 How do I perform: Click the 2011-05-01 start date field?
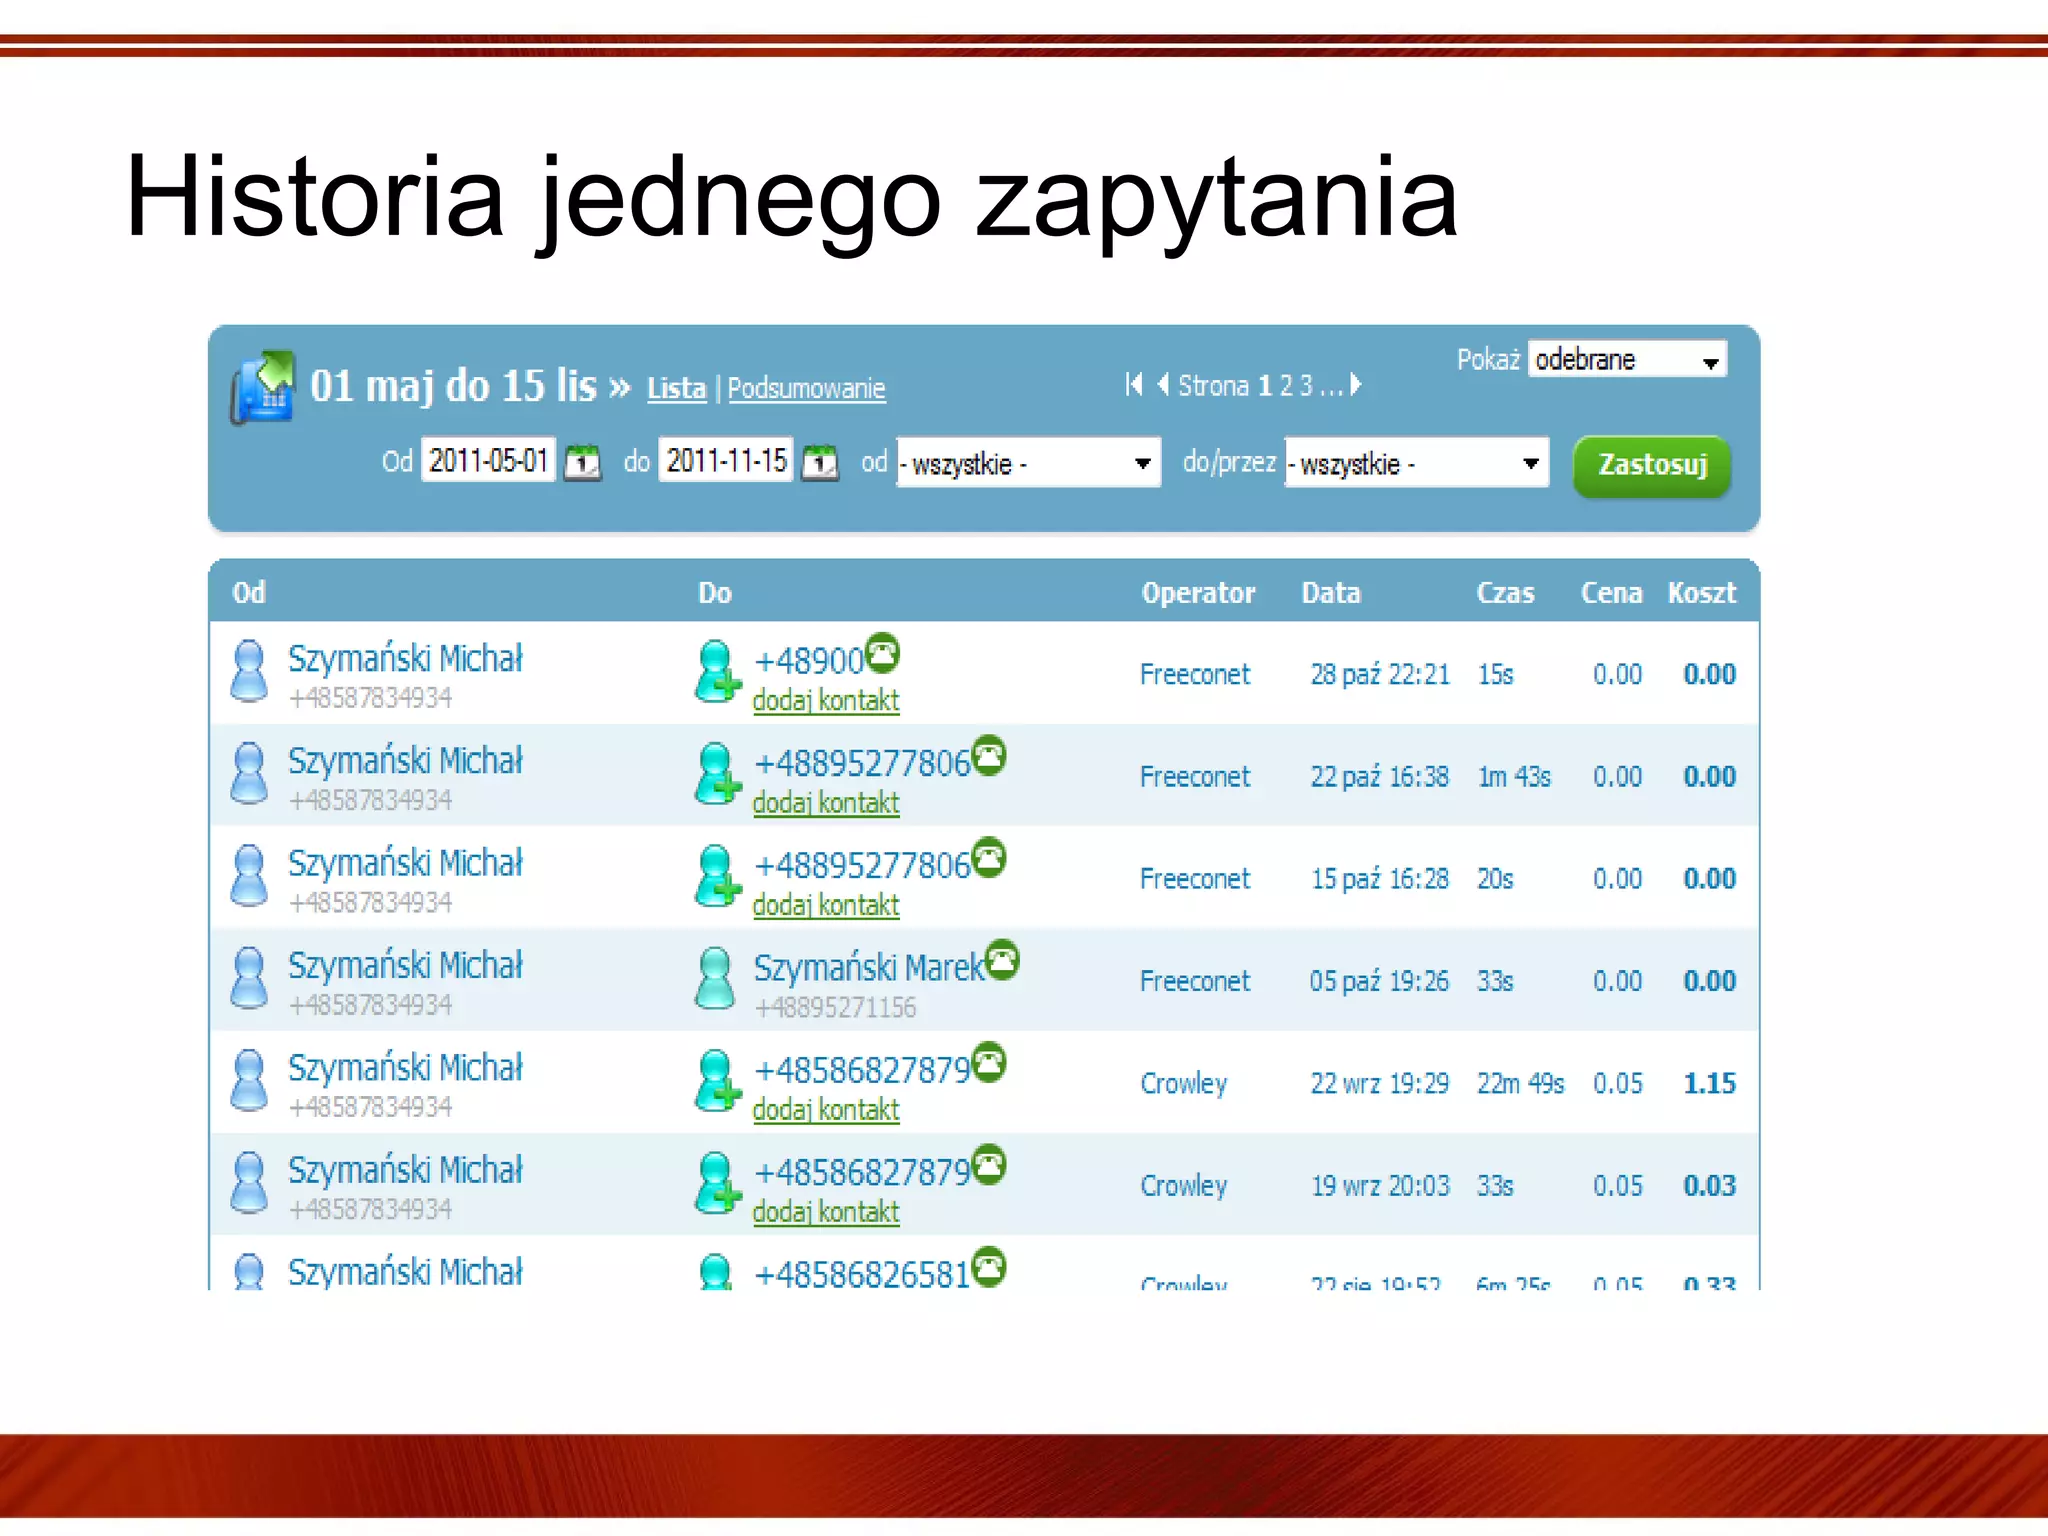click(x=488, y=461)
